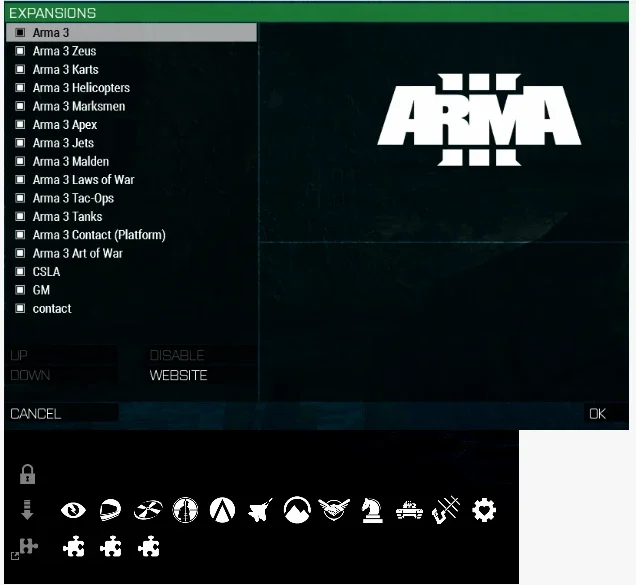Image resolution: width=636 pixels, height=585 pixels.
Task: Select the Malden mountain icon
Action: coord(297,510)
